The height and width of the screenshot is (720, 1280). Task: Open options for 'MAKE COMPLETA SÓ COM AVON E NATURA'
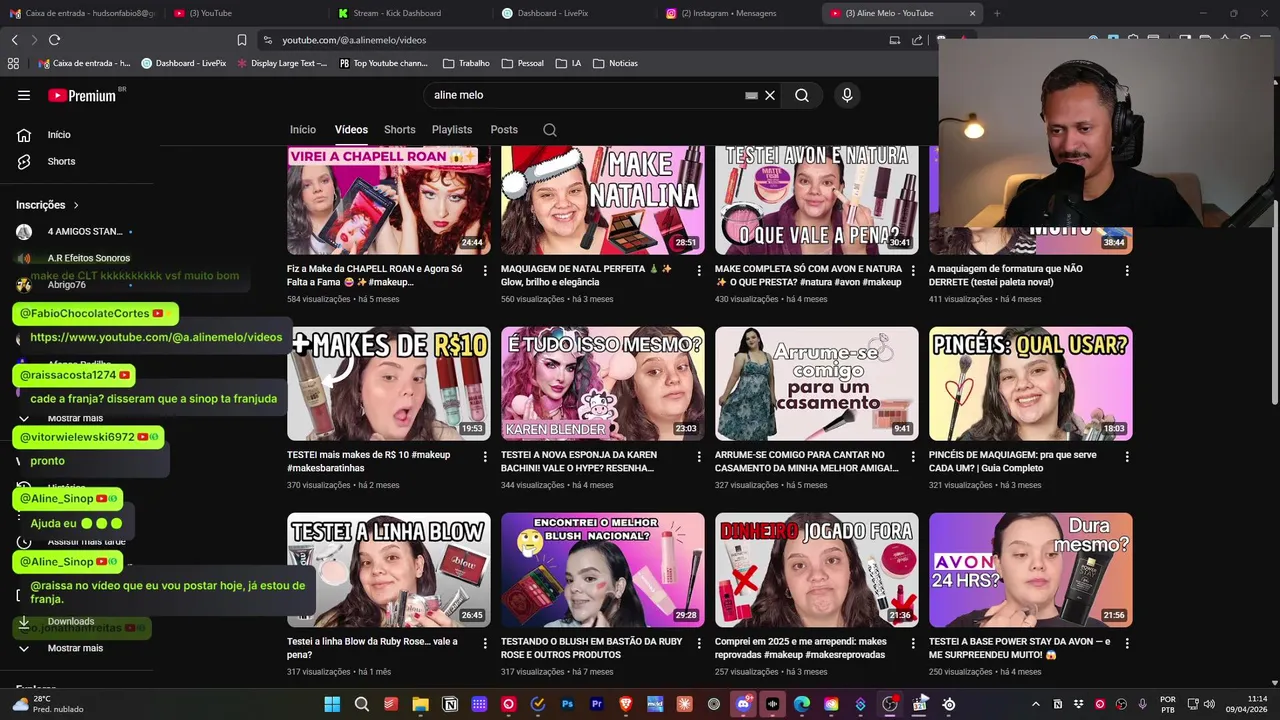coord(913,271)
